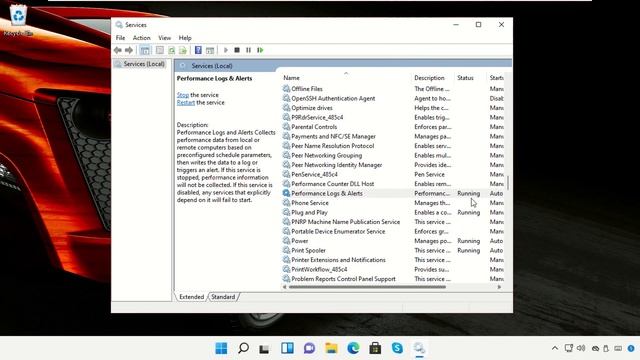Expand the system tray hidden icons chevron
This screenshot has height=360, width=640.
pyautogui.click(x=555, y=348)
